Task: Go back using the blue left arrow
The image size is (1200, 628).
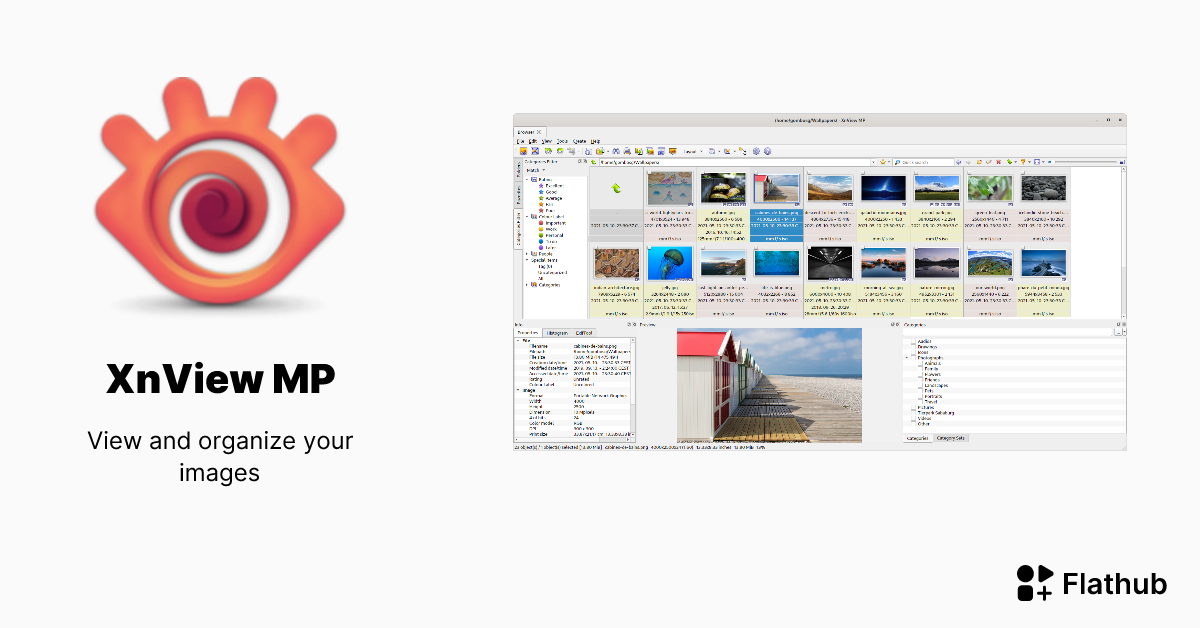Action: click(958, 162)
